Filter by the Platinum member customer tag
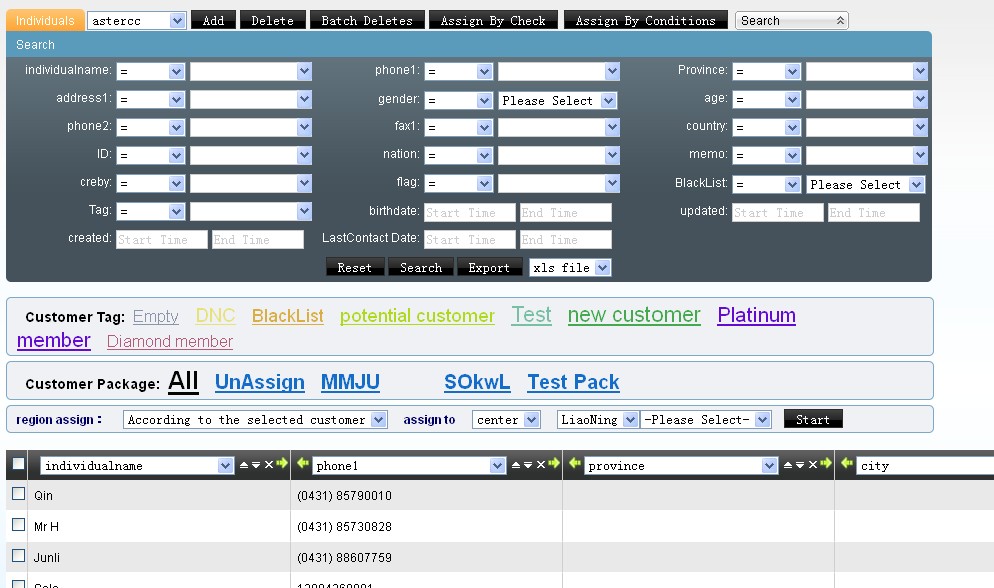Image resolution: width=994 pixels, height=588 pixels. pos(756,316)
